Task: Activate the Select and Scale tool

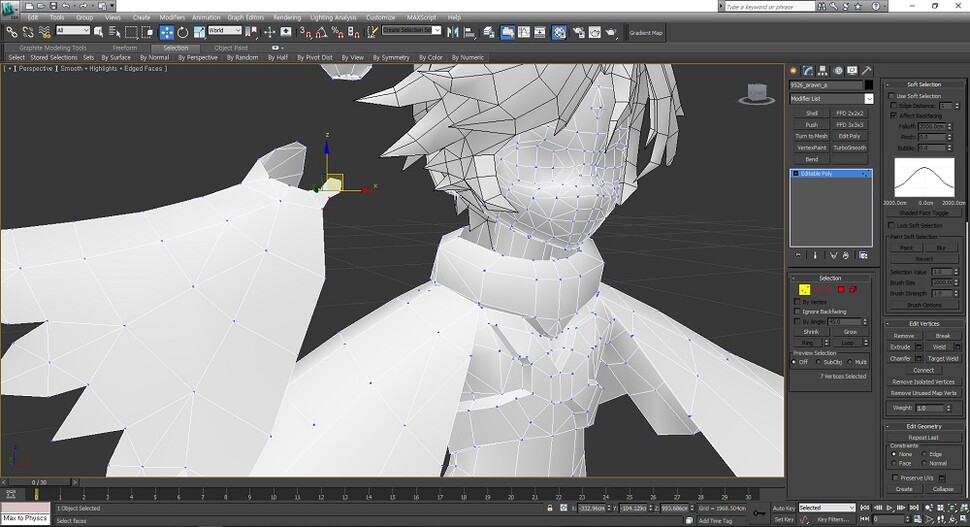Action: (199, 32)
